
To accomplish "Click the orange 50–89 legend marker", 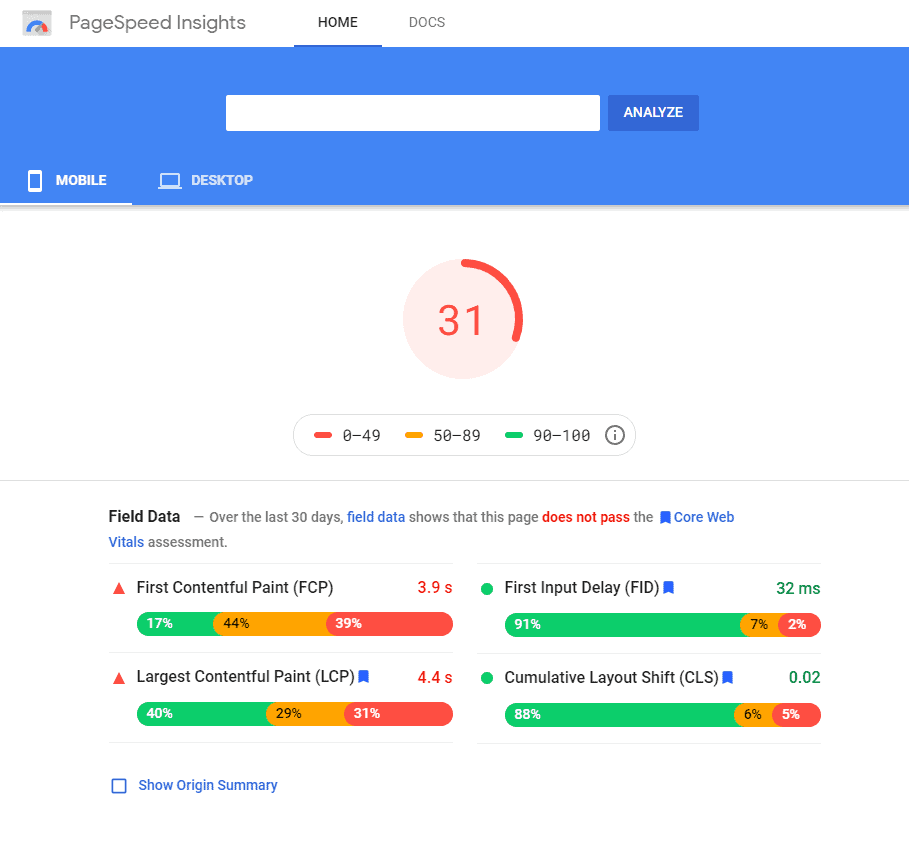I will [414, 435].
